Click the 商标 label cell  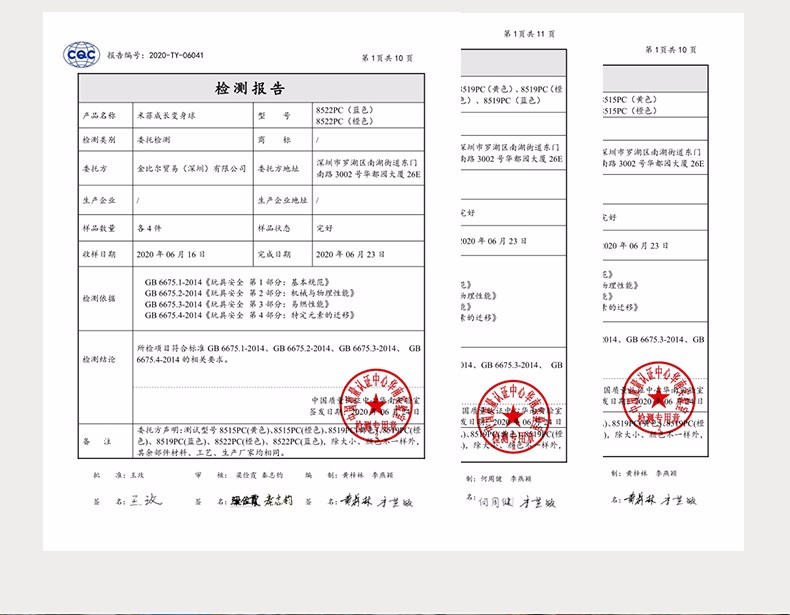(282, 140)
